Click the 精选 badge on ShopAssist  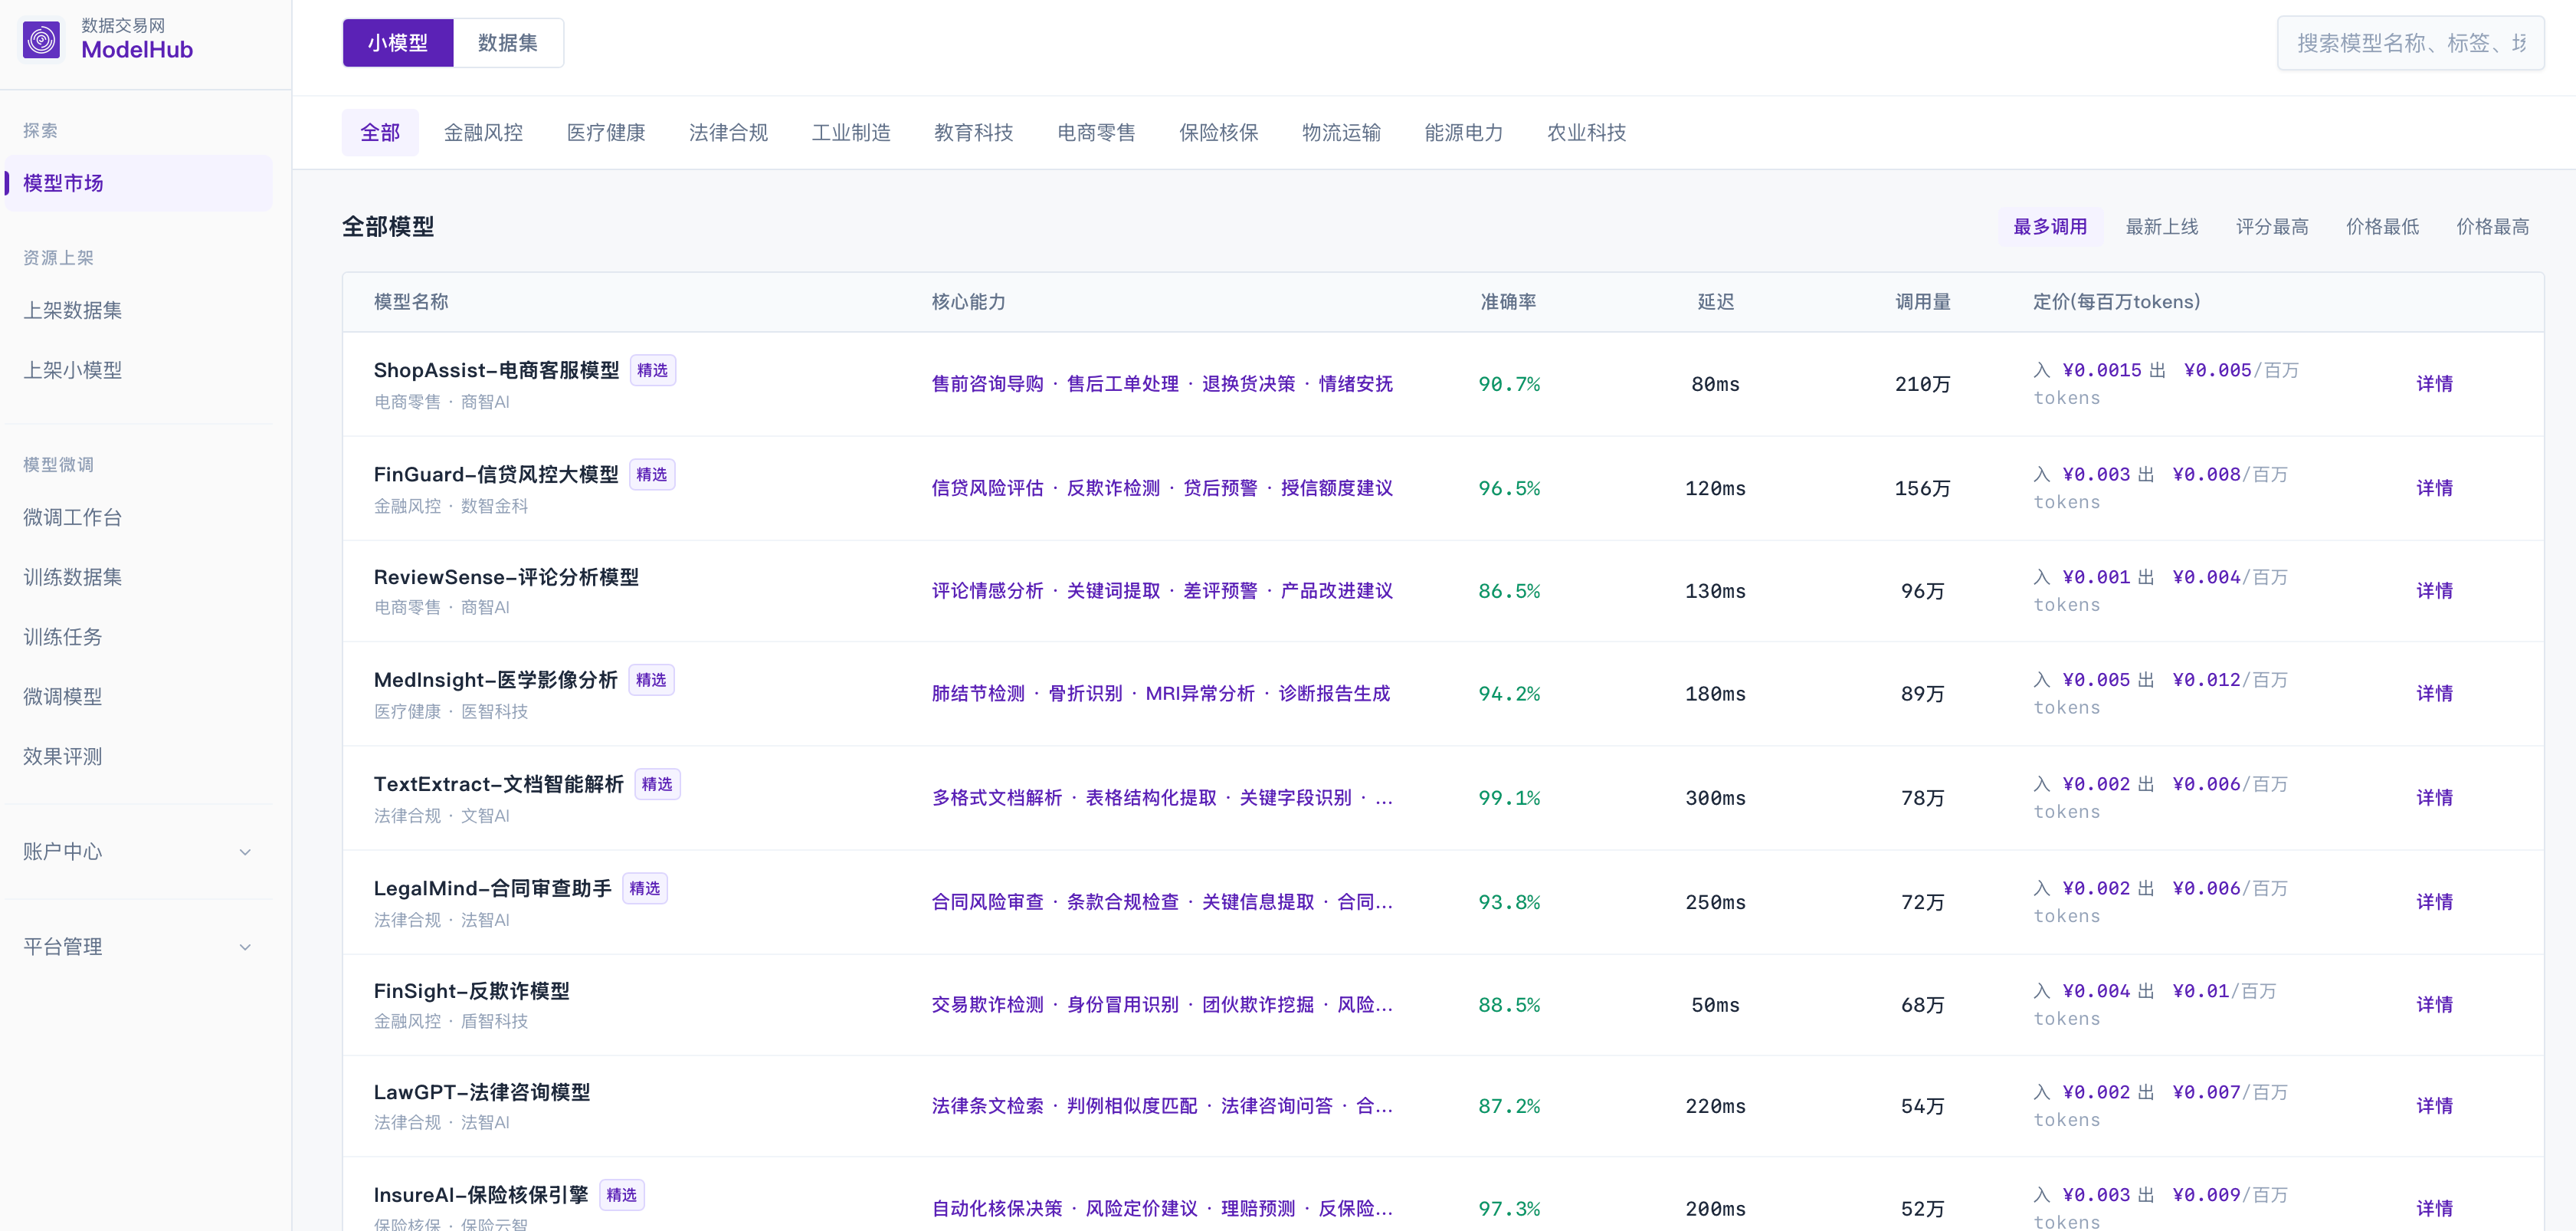point(653,370)
